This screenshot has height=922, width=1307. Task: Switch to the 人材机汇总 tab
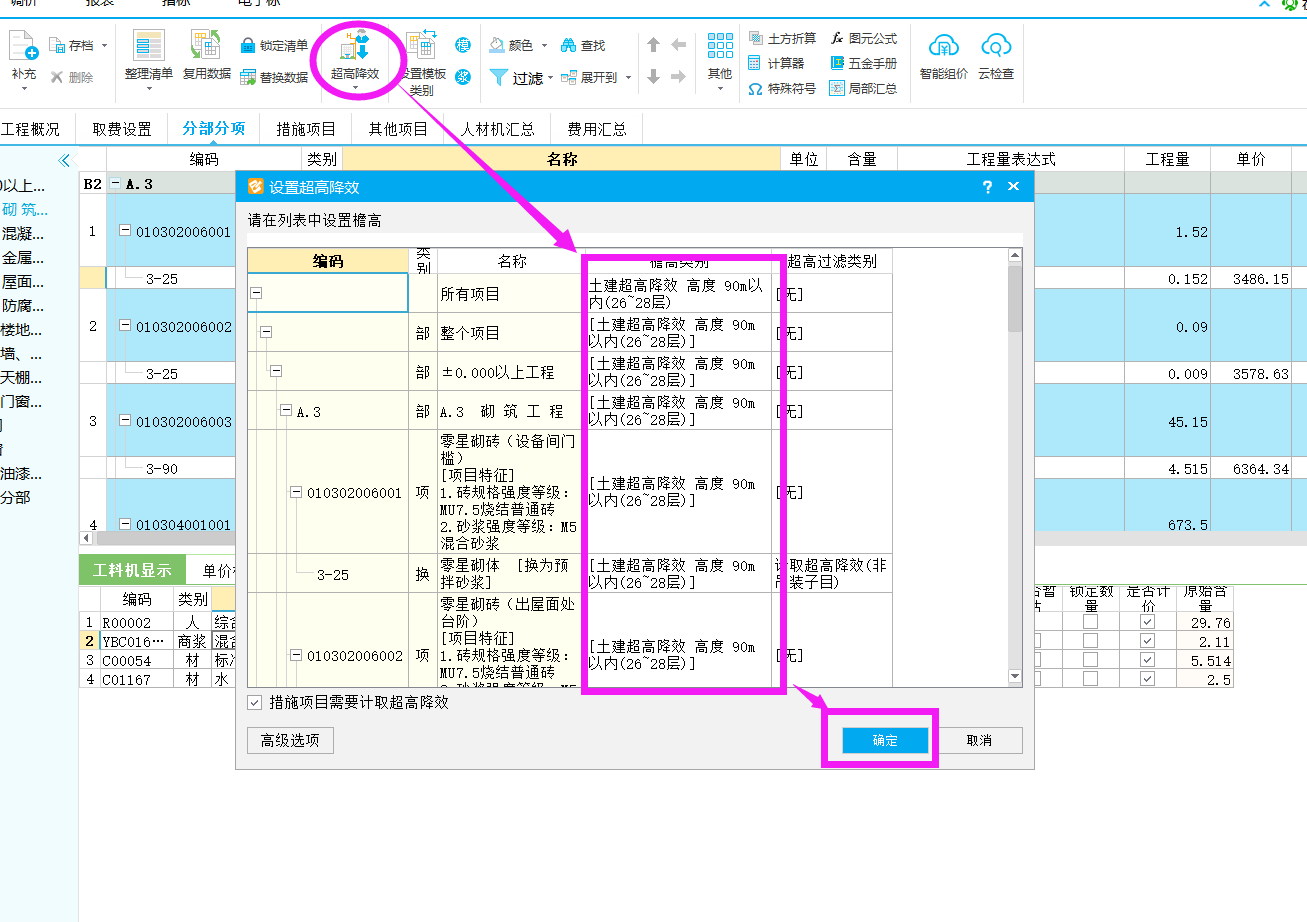497,129
